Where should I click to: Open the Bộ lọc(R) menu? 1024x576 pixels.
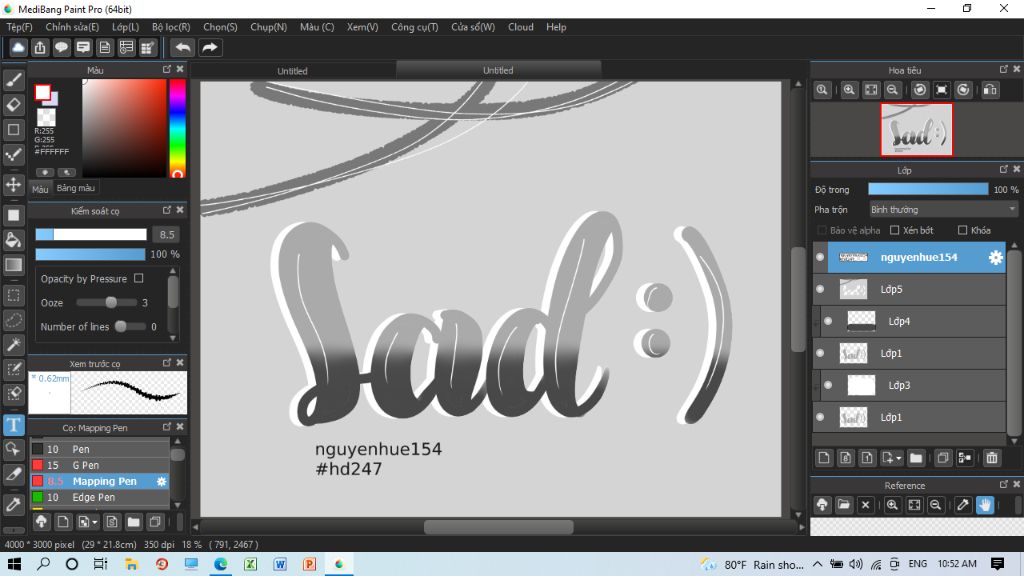(171, 27)
